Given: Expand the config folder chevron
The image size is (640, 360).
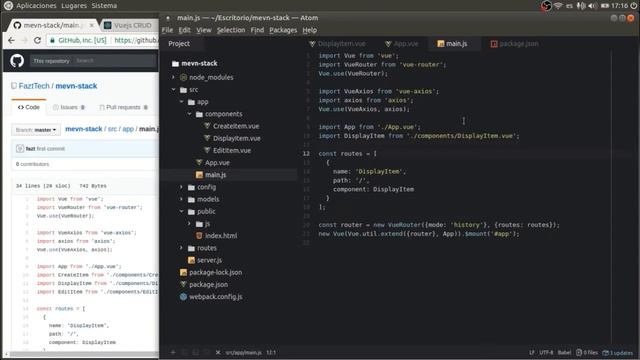Looking at the screenshot, I should (182, 187).
